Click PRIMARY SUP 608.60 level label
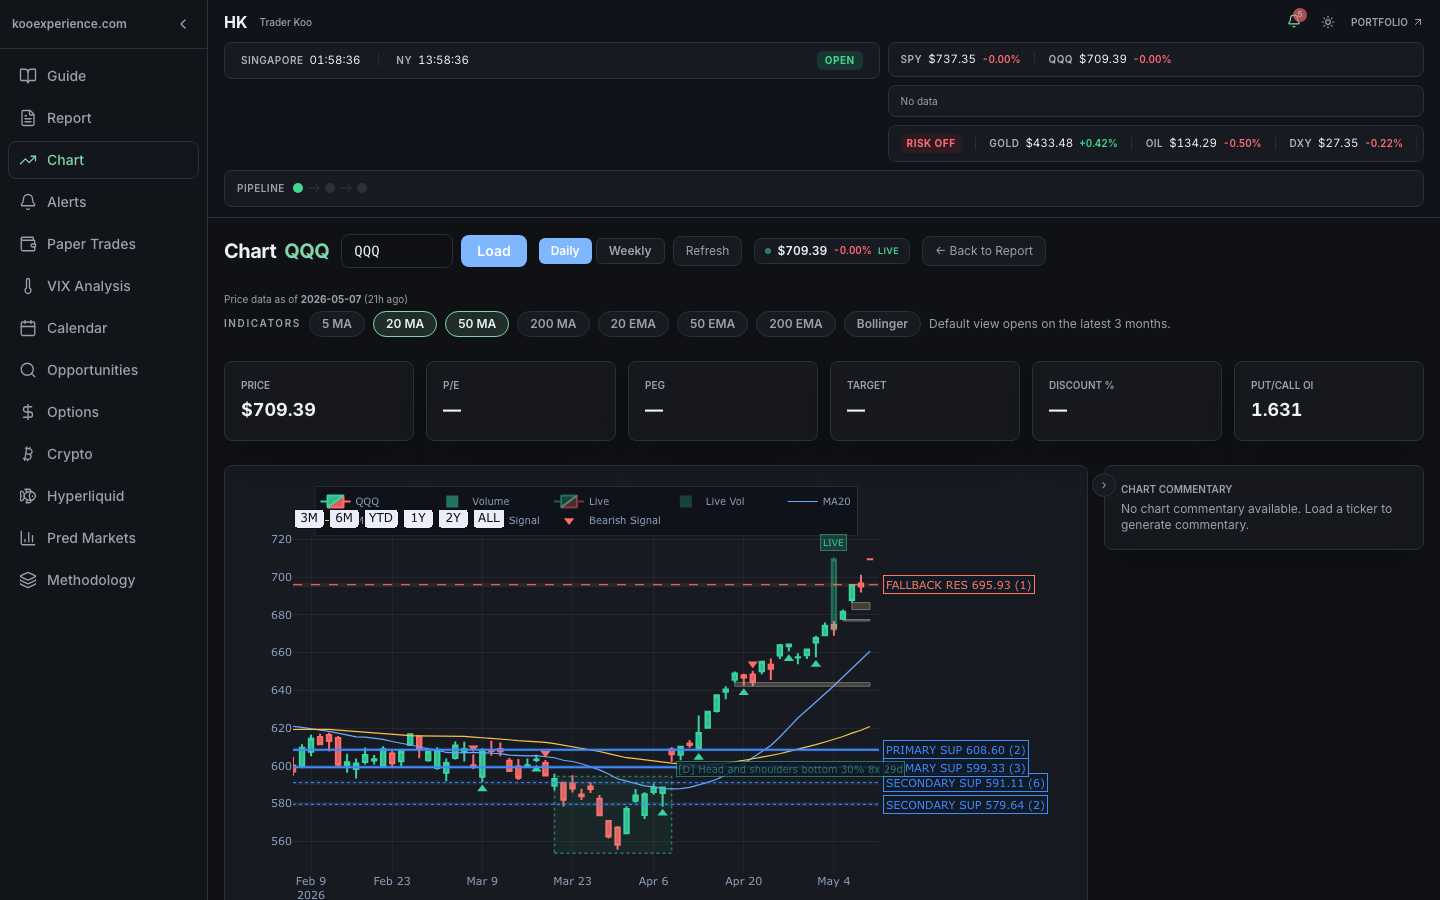This screenshot has height=900, width=1440. pos(956,750)
